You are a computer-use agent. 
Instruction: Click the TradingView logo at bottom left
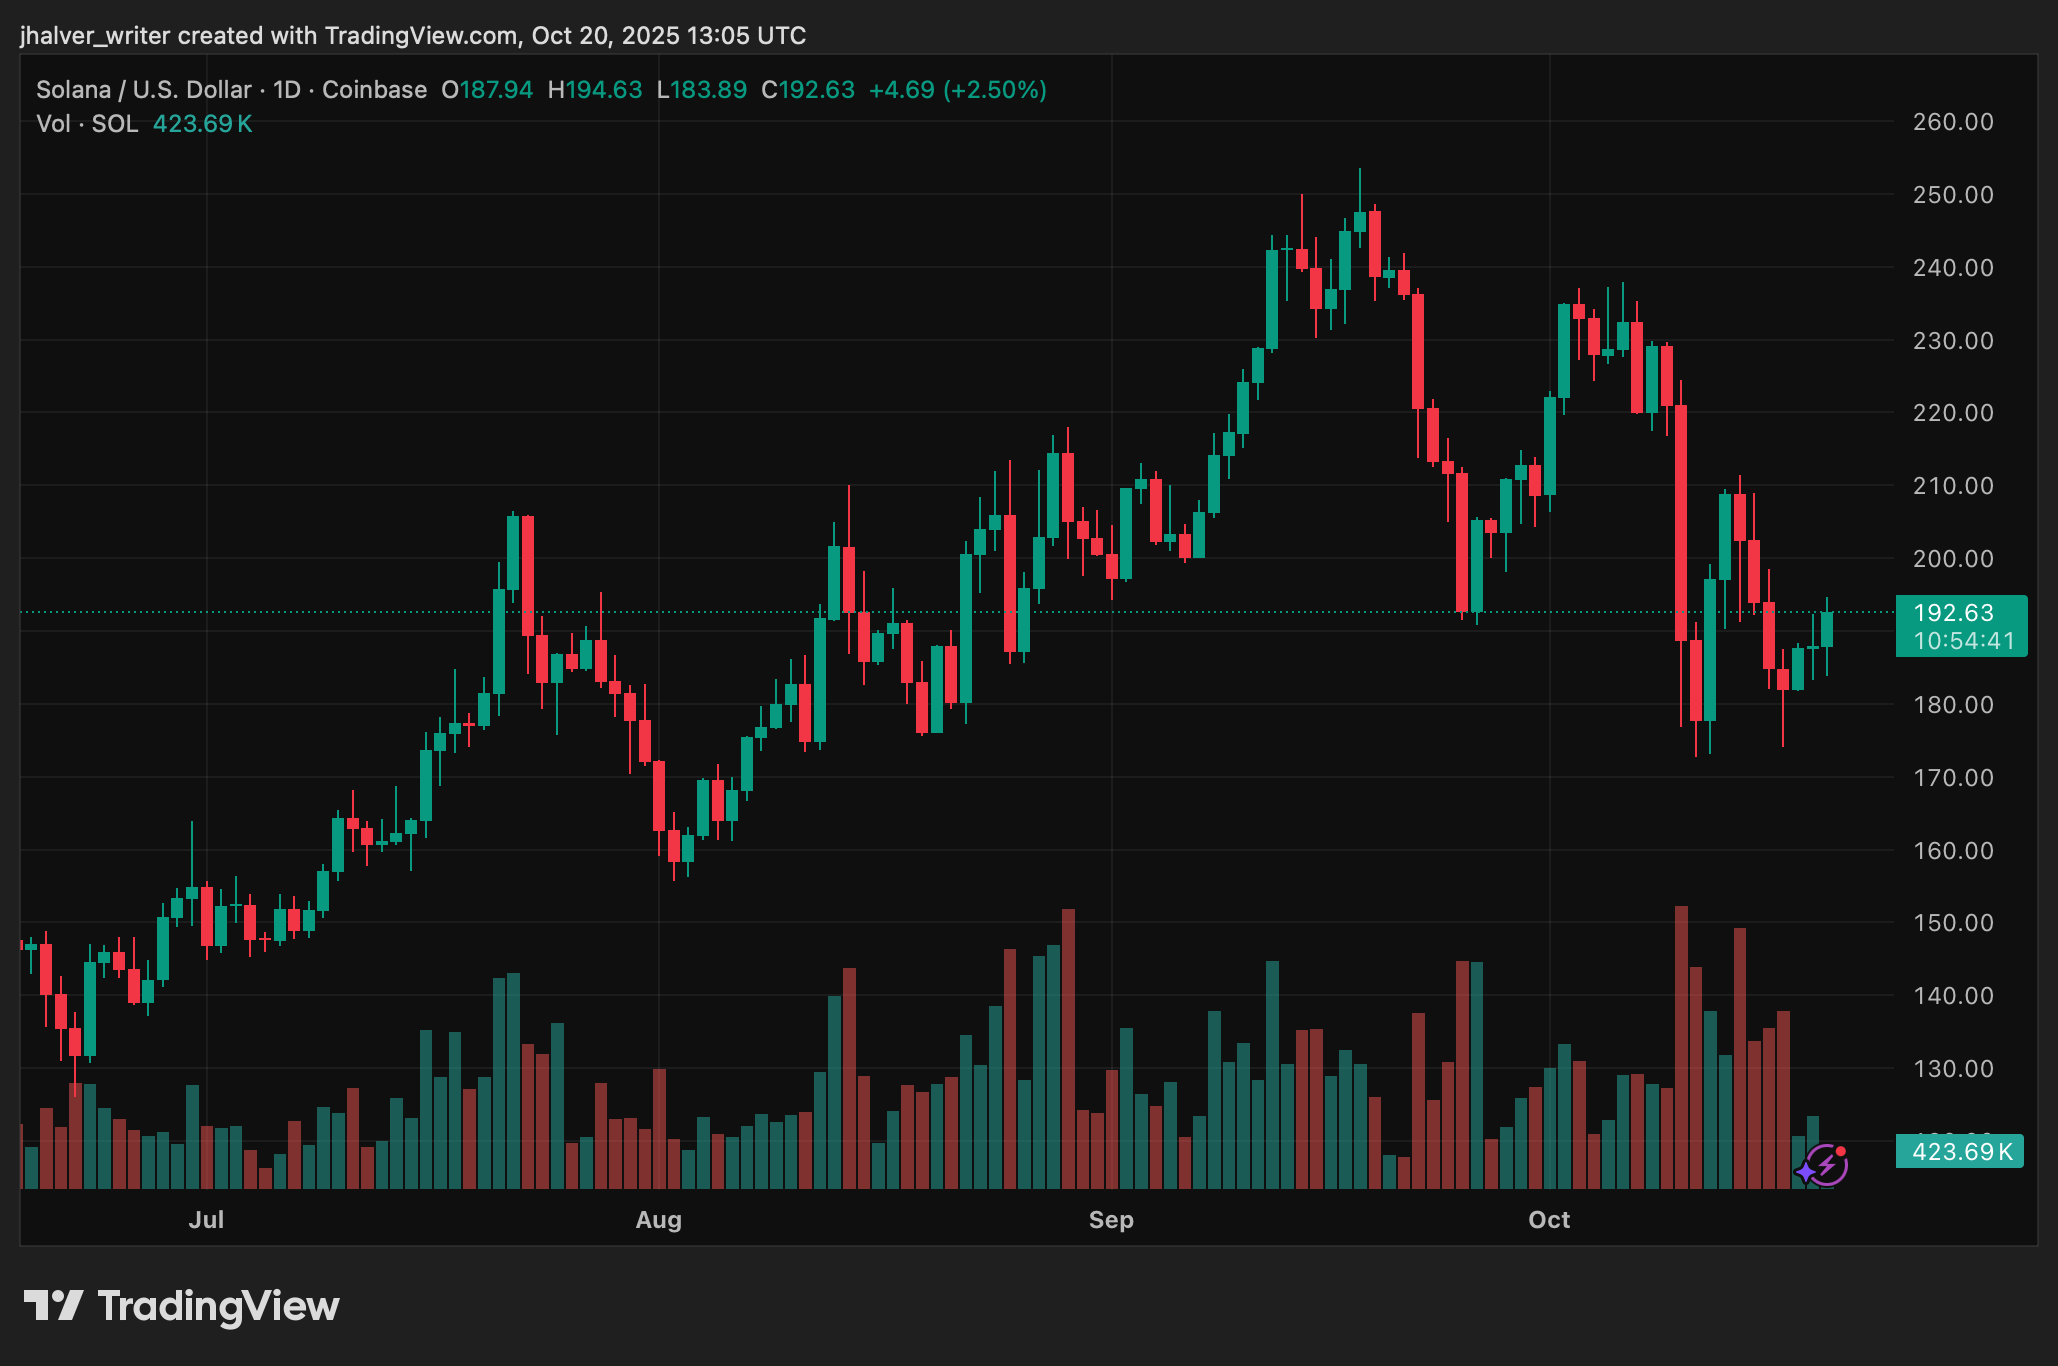[182, 1306]
